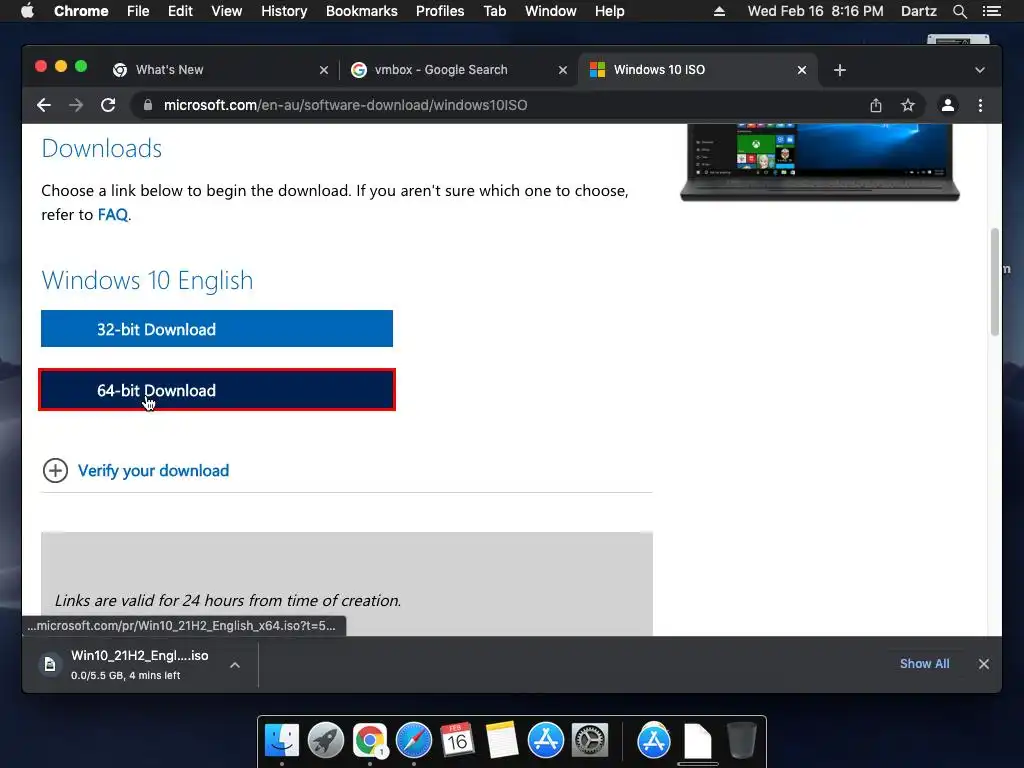The height and width of the screenshot is (768, 1024).
Task: Open Safari from the dock
Action: coord(413,741)
